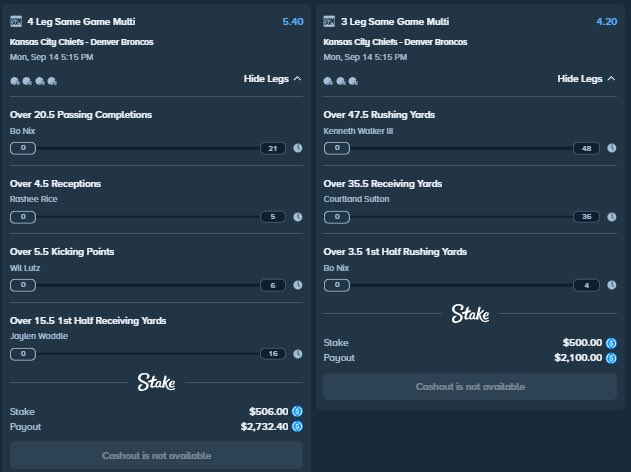
Task: Click the clock icon on Rashee Rice Receptions leg
Action: point(298,217)
